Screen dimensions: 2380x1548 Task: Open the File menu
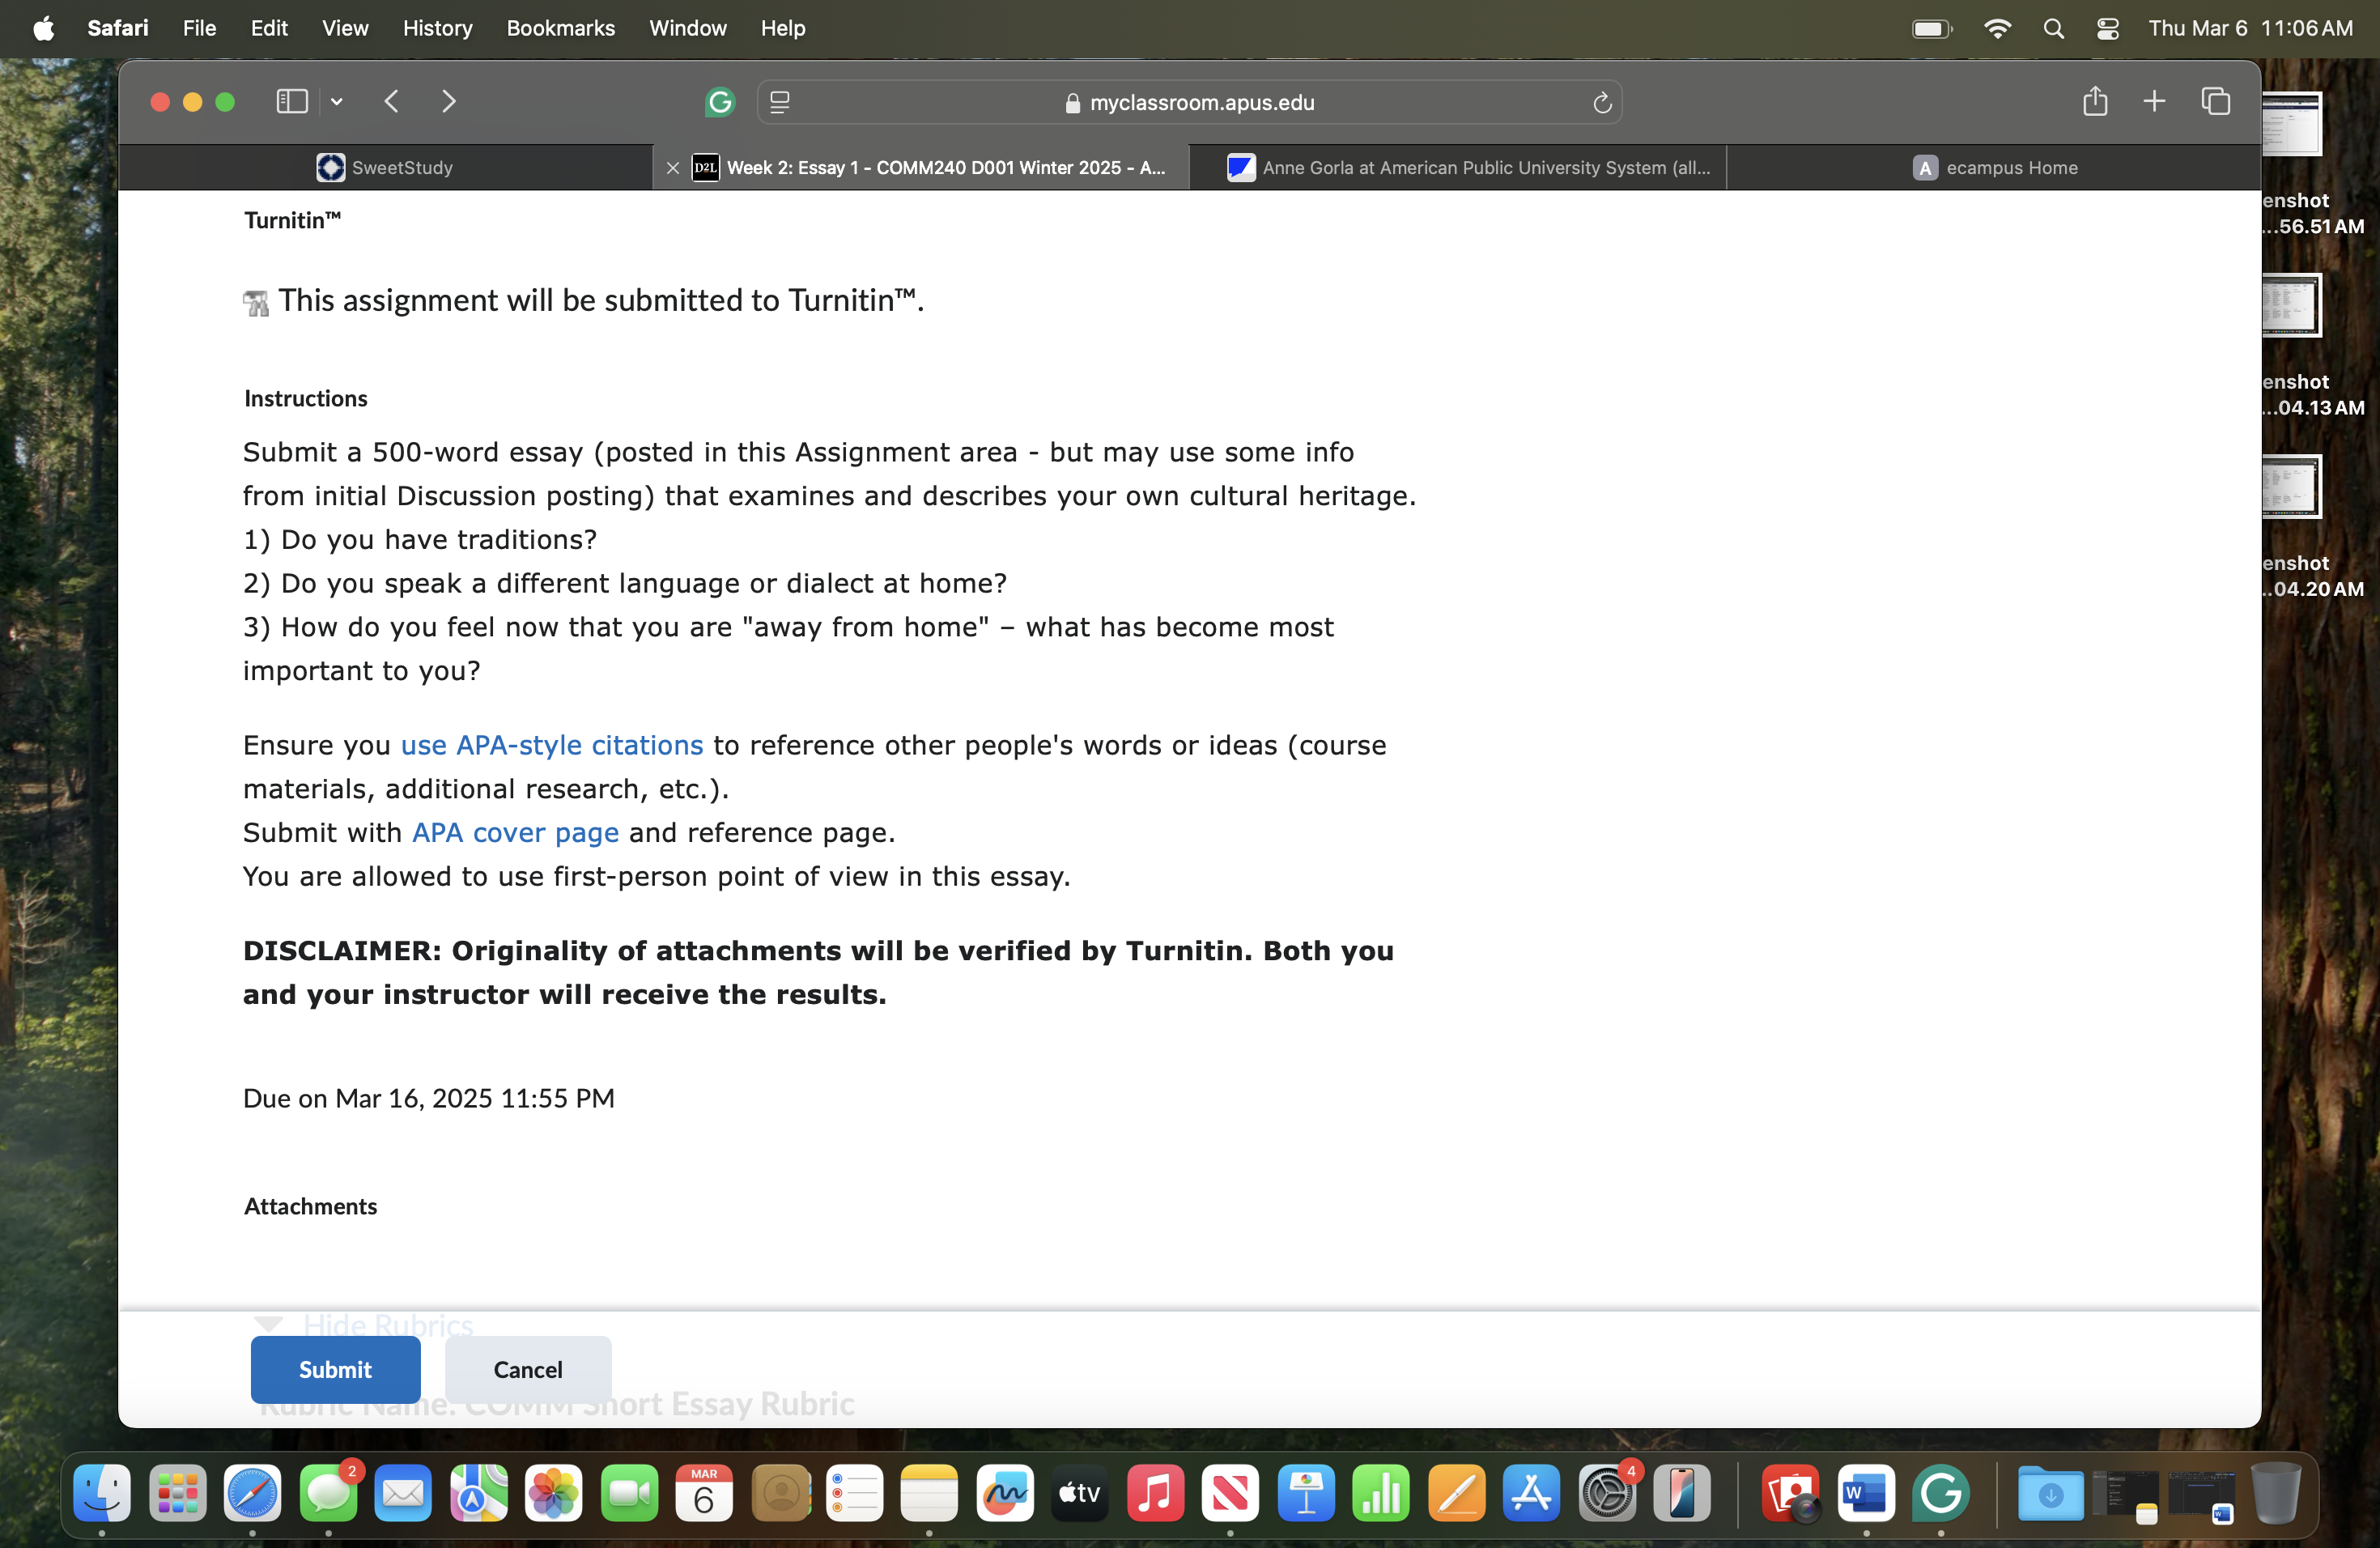(x=199, y=28)
